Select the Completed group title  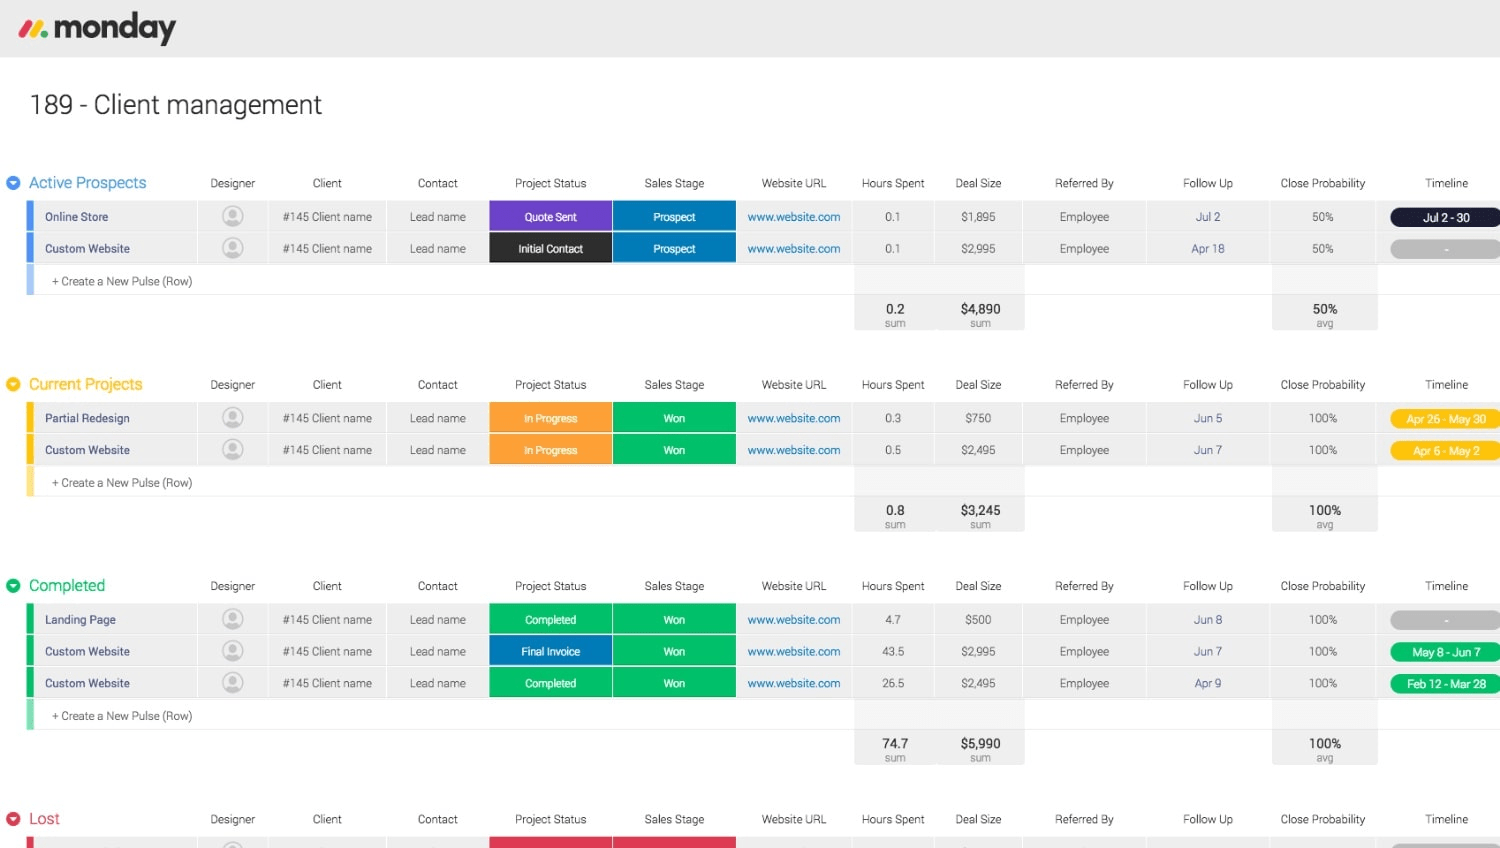point(67,586)
